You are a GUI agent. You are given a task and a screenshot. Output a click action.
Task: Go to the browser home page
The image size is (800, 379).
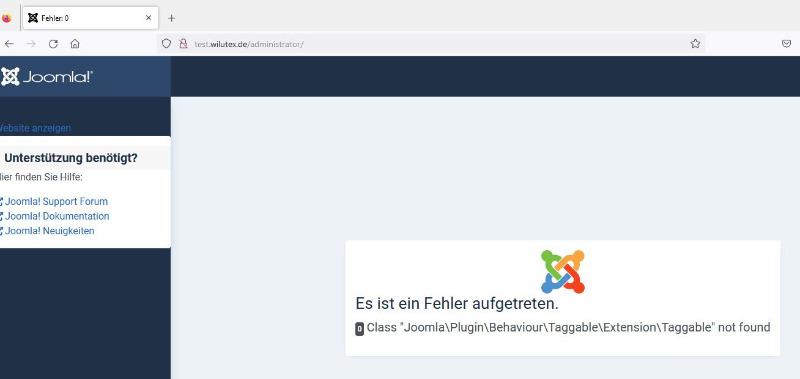tap(75, 44)
